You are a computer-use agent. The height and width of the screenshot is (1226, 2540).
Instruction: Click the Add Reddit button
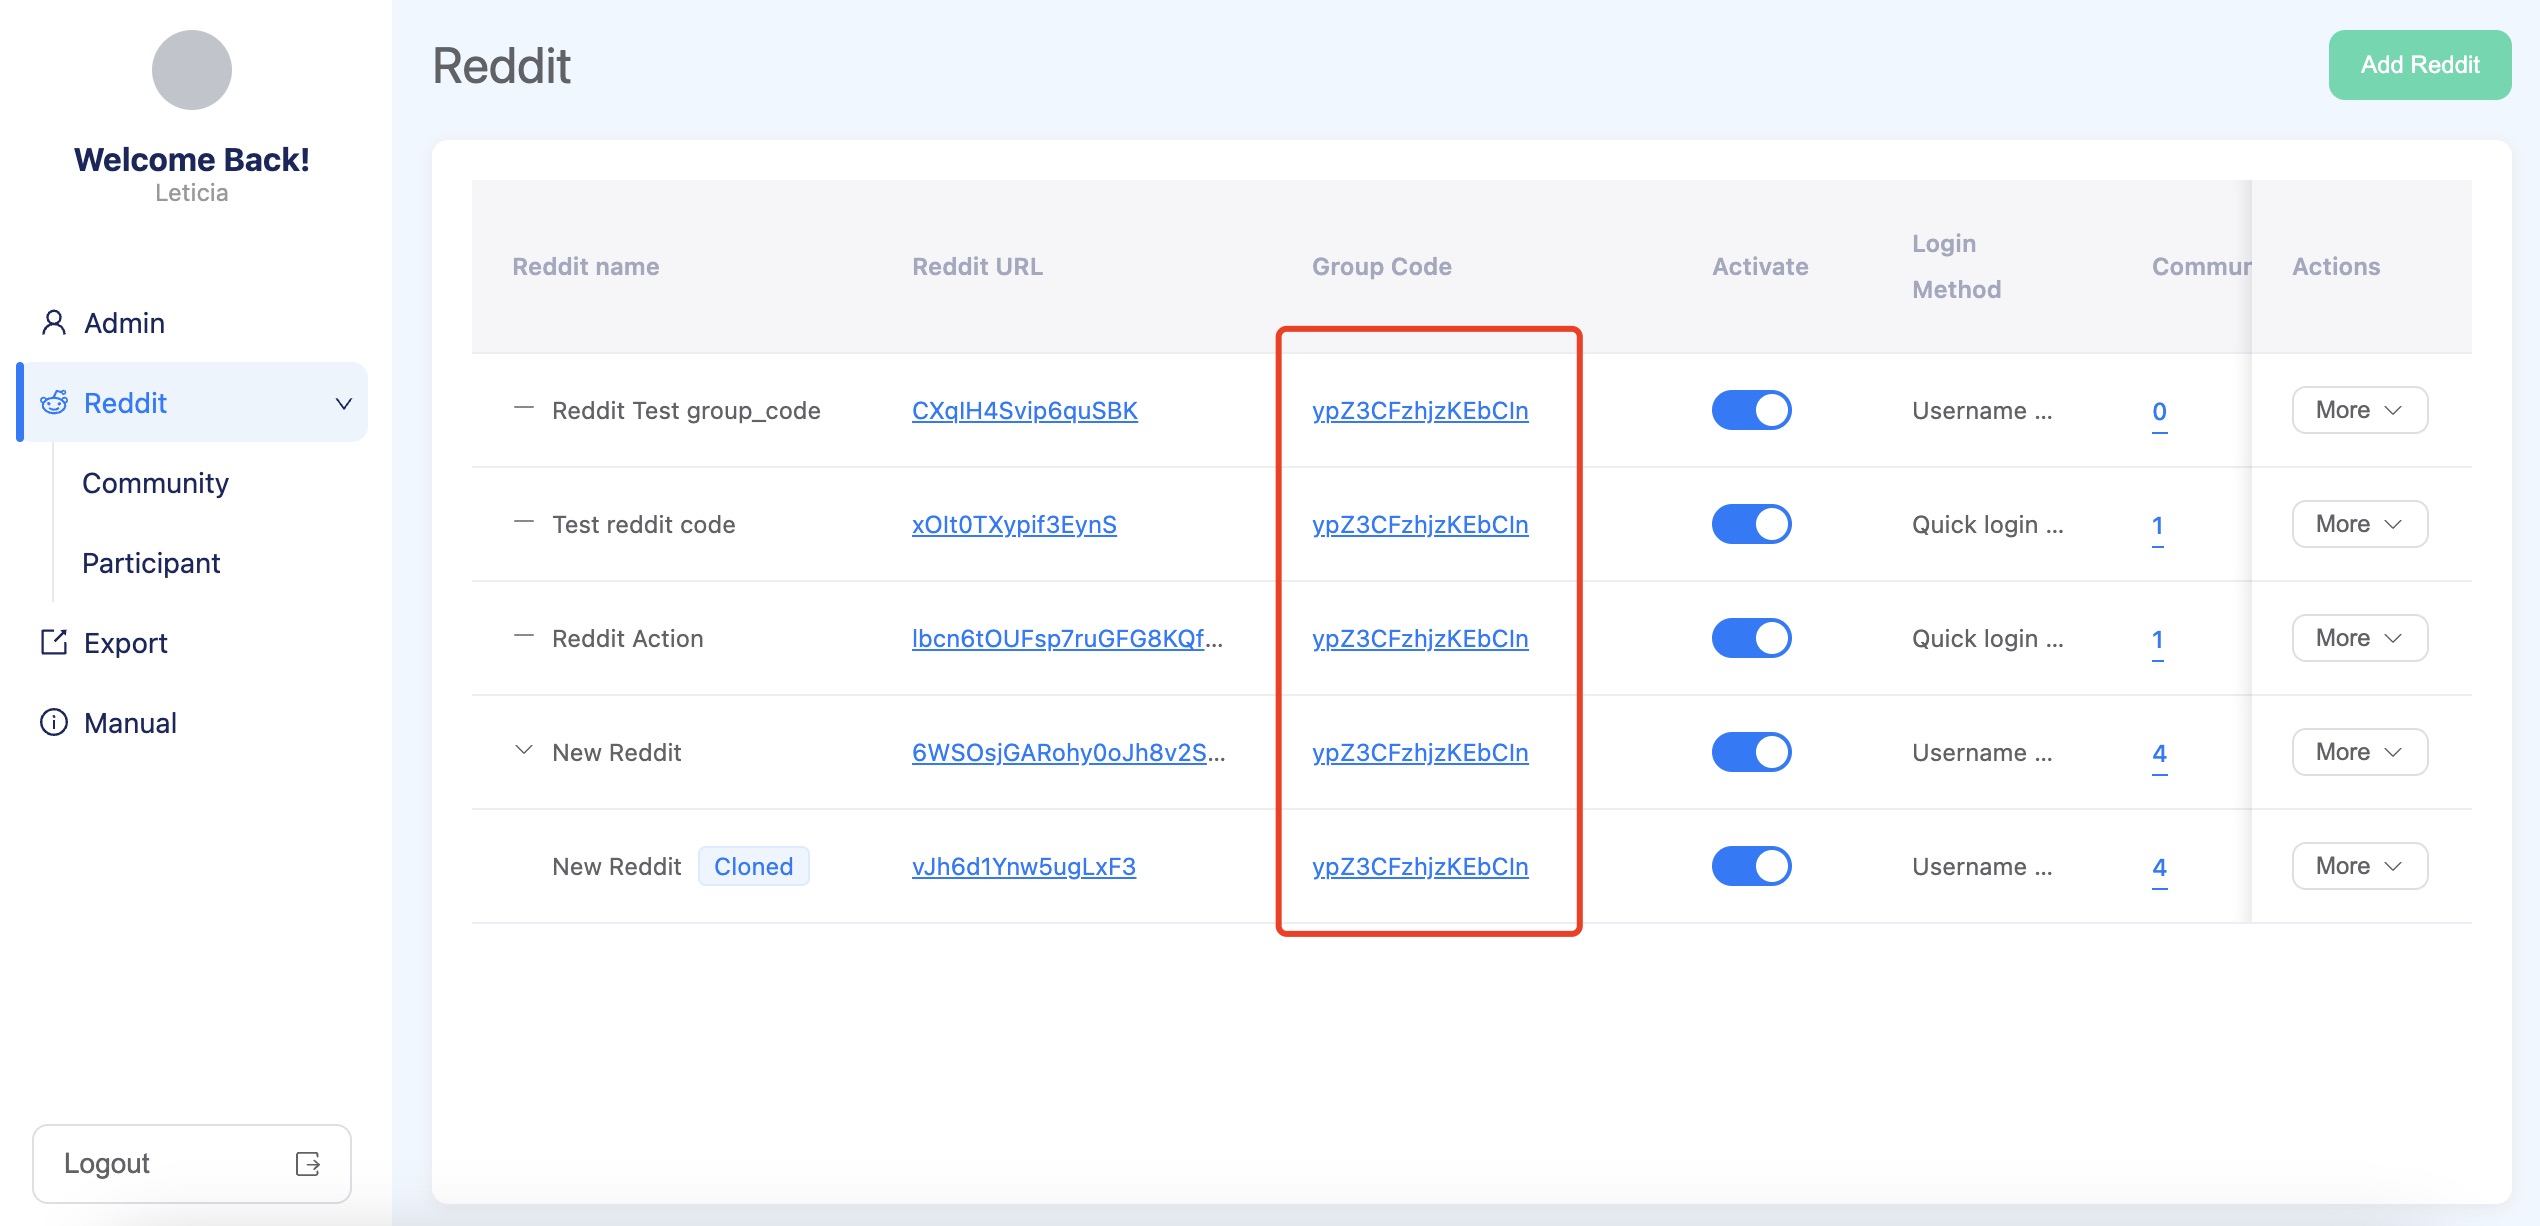coord(2419,65)
